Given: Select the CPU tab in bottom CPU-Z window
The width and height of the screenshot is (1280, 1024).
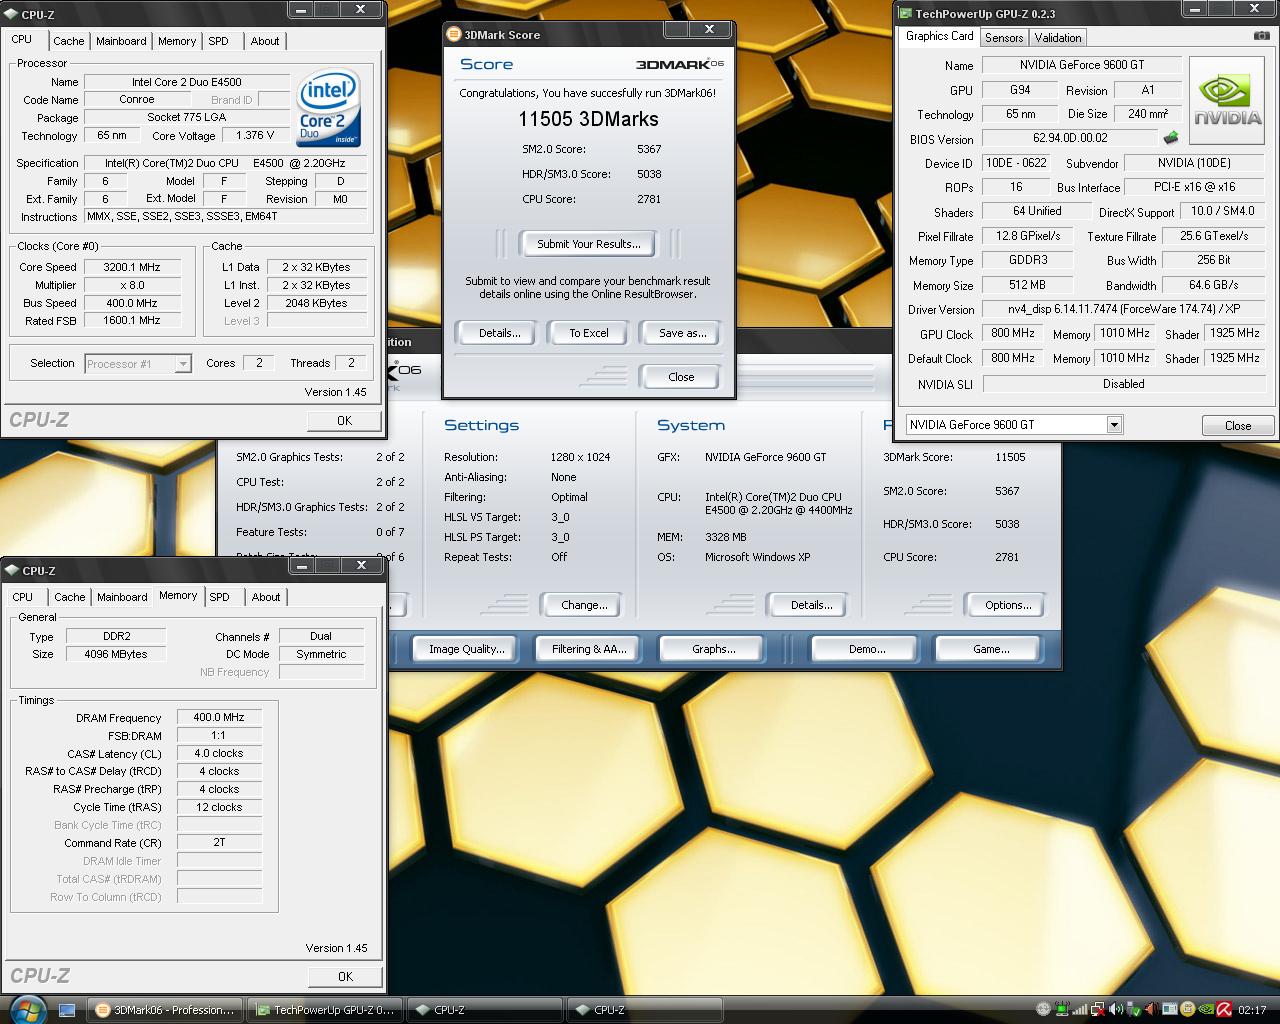Looking at the screenshot, I should [23, 597].
